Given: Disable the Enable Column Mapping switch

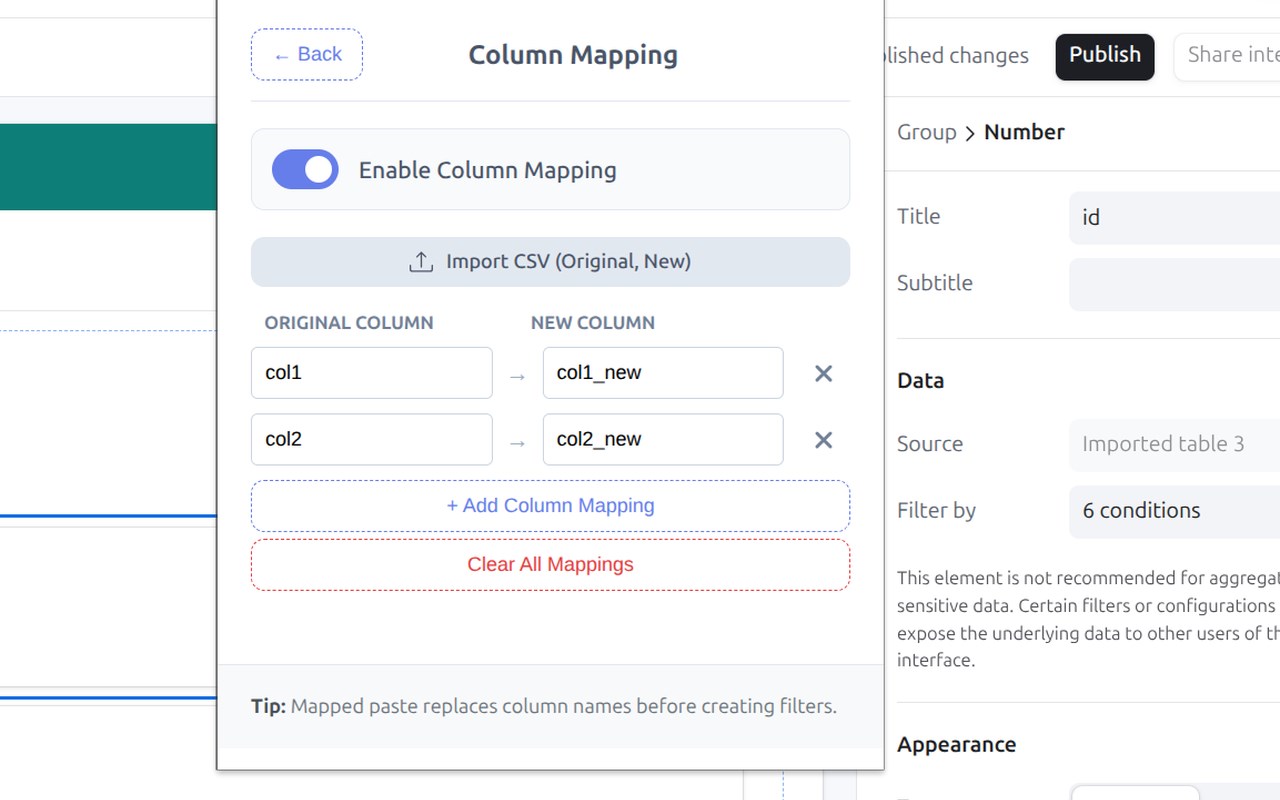Looking at the screenshot, I should tap(305, 170).
